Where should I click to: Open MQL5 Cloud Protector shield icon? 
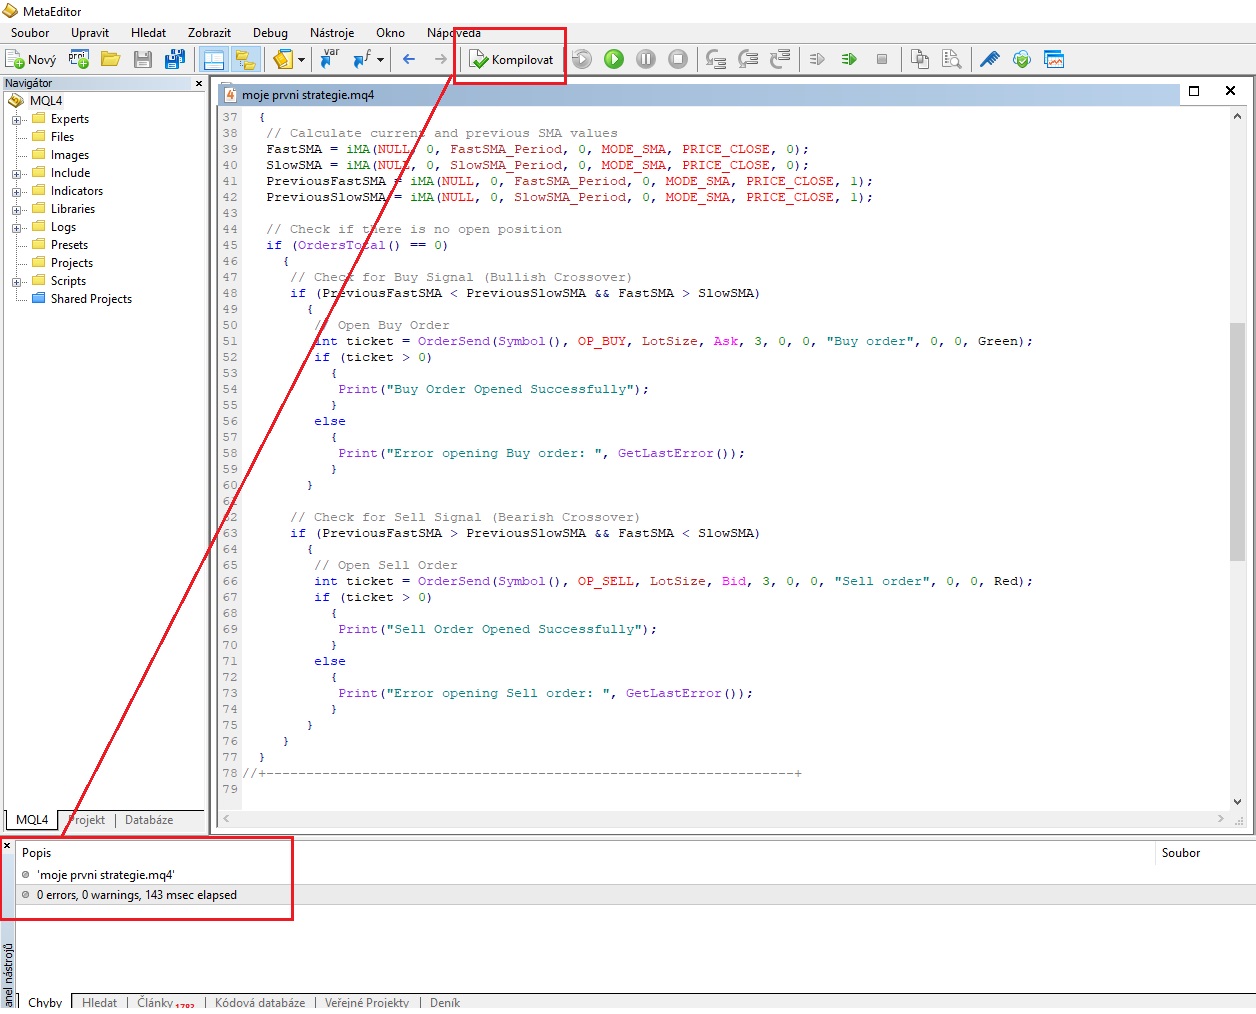coord(1021,60)
